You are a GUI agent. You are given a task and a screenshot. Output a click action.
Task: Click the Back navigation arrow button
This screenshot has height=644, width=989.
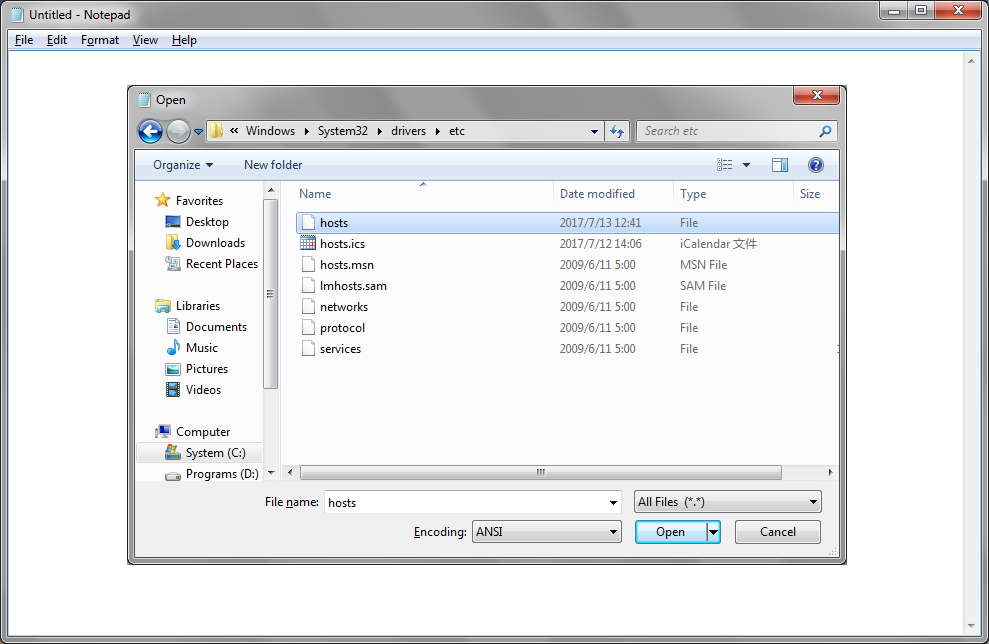click(150, 131)
